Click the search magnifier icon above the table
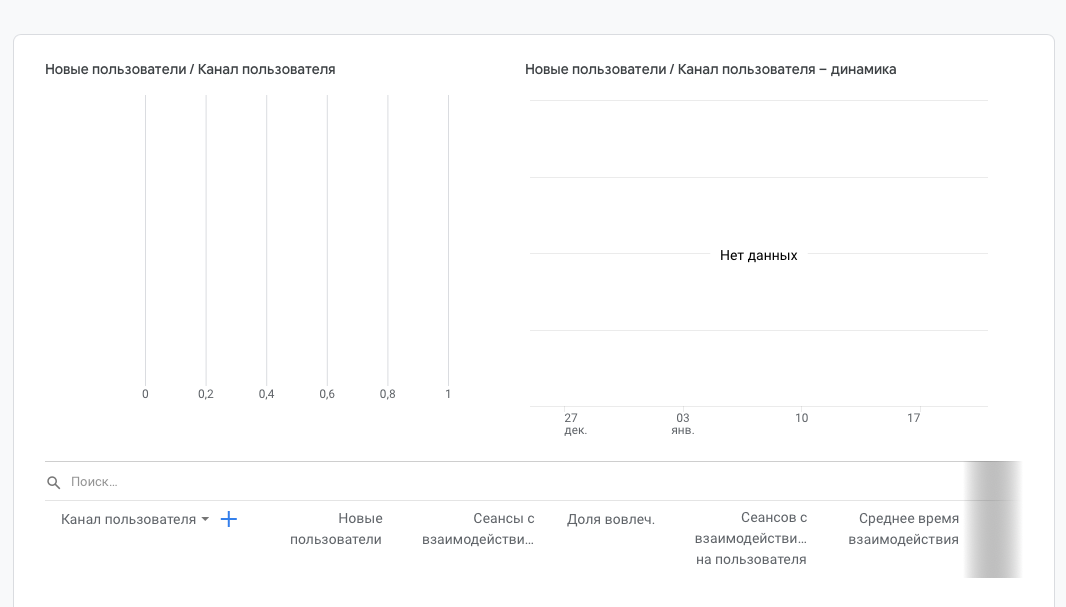This screenshot has height=607, width=1066. pyautogui.click(x=53, y=482)
